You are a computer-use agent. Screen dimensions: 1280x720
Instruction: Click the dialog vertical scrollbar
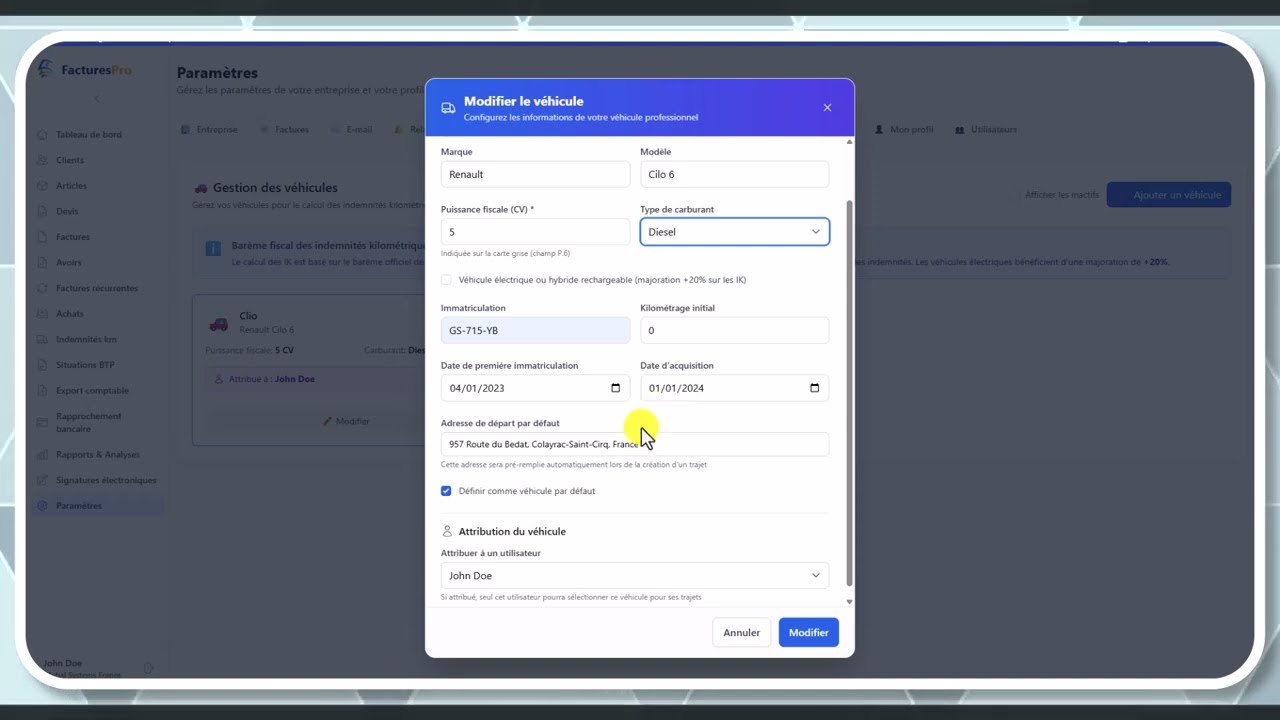point(849,392)
